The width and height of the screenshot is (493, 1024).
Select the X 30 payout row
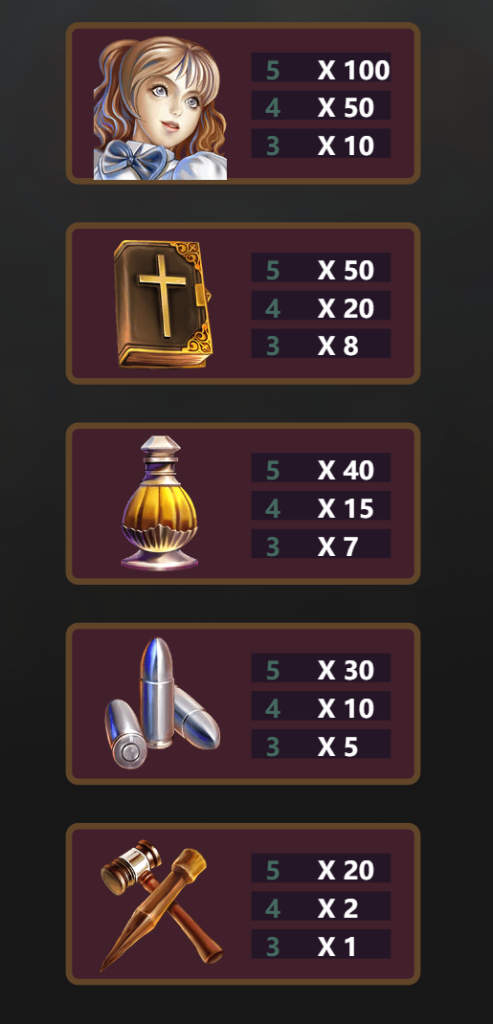[x=321, y=667]
